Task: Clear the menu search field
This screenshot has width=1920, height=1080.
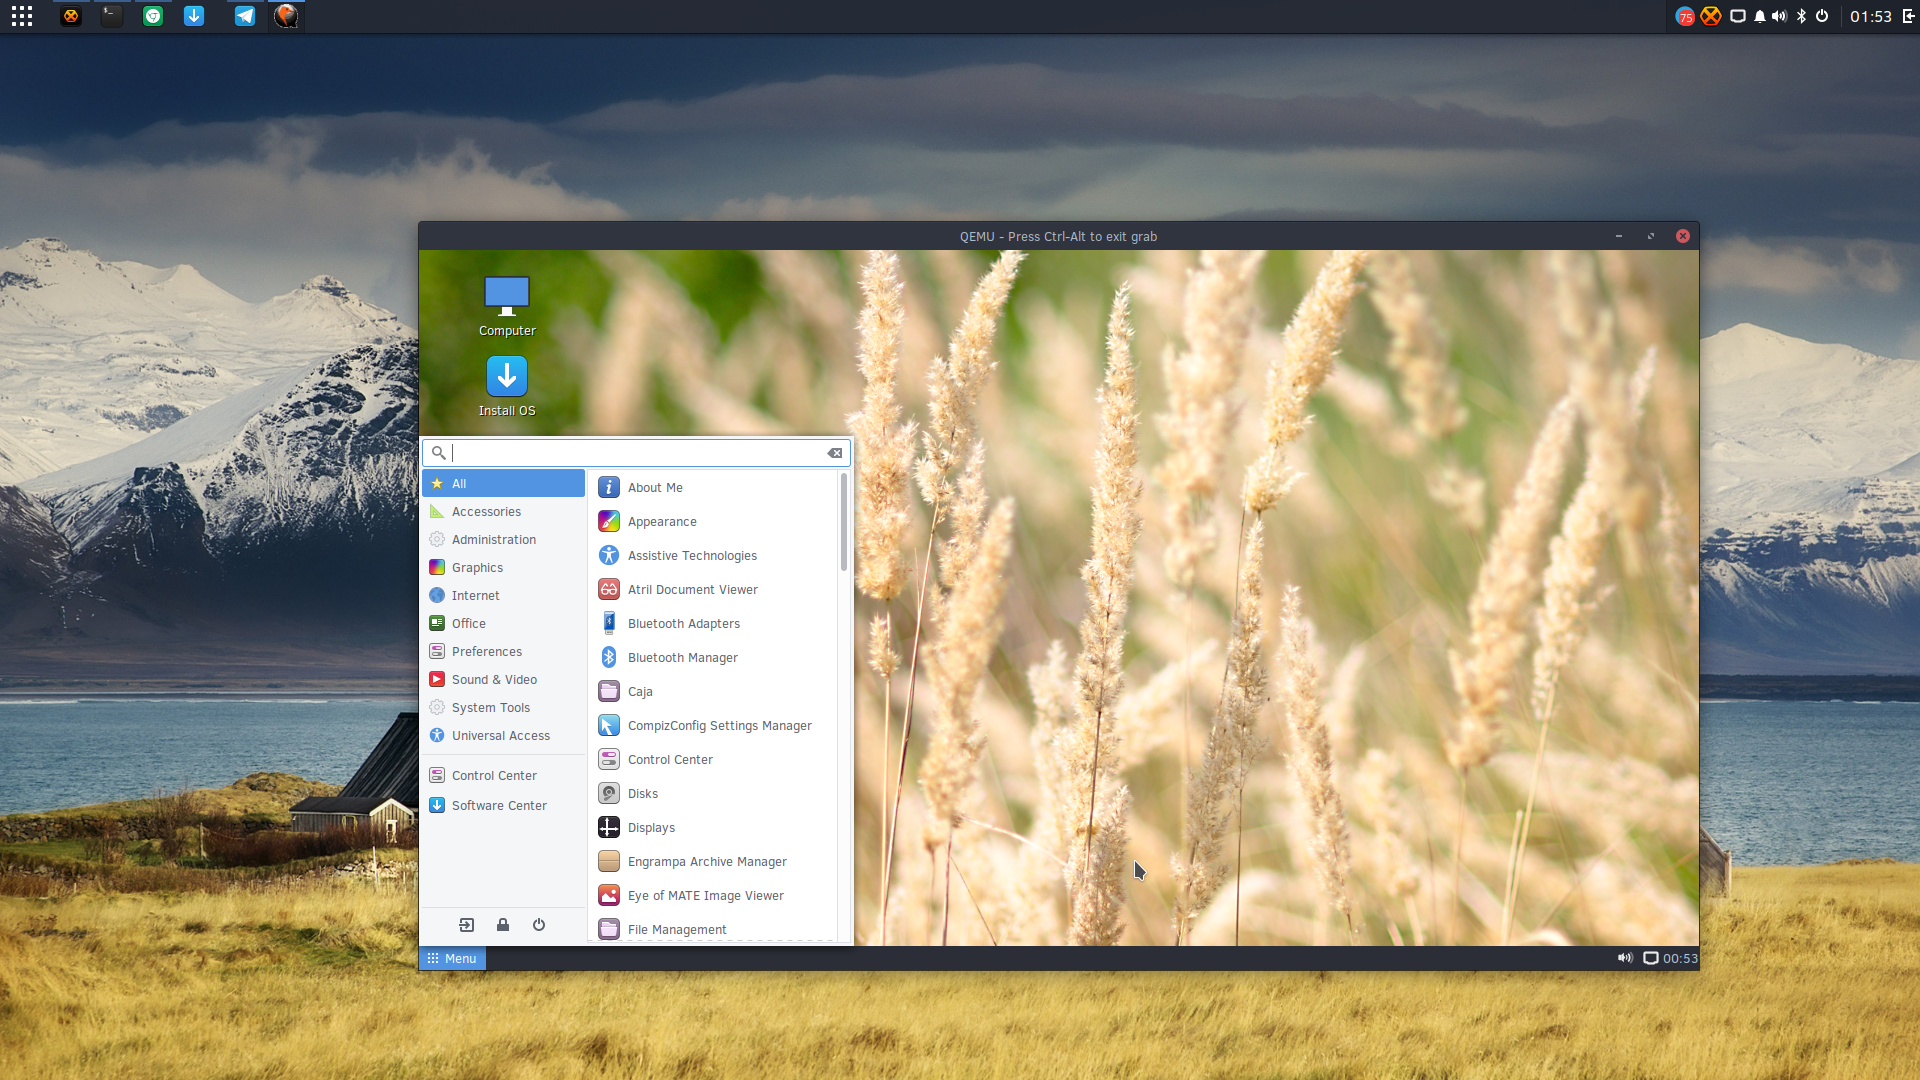Action: (835, 453)
